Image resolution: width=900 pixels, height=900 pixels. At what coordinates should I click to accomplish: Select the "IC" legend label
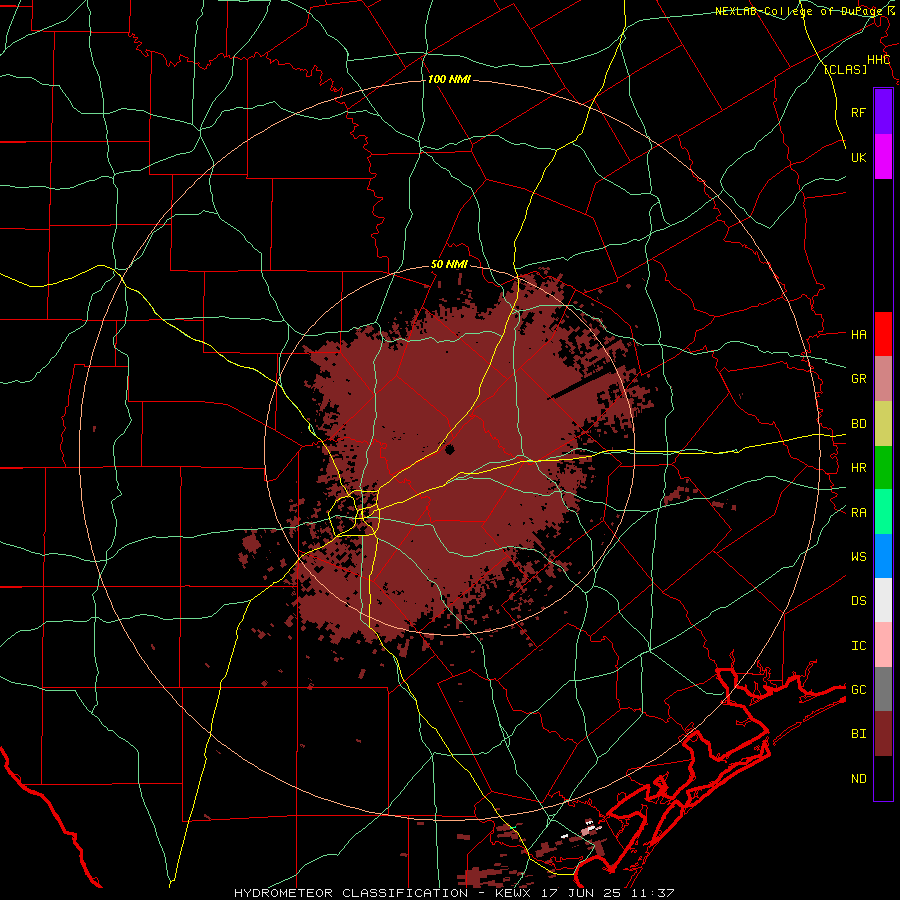click(x=858, y=646)
